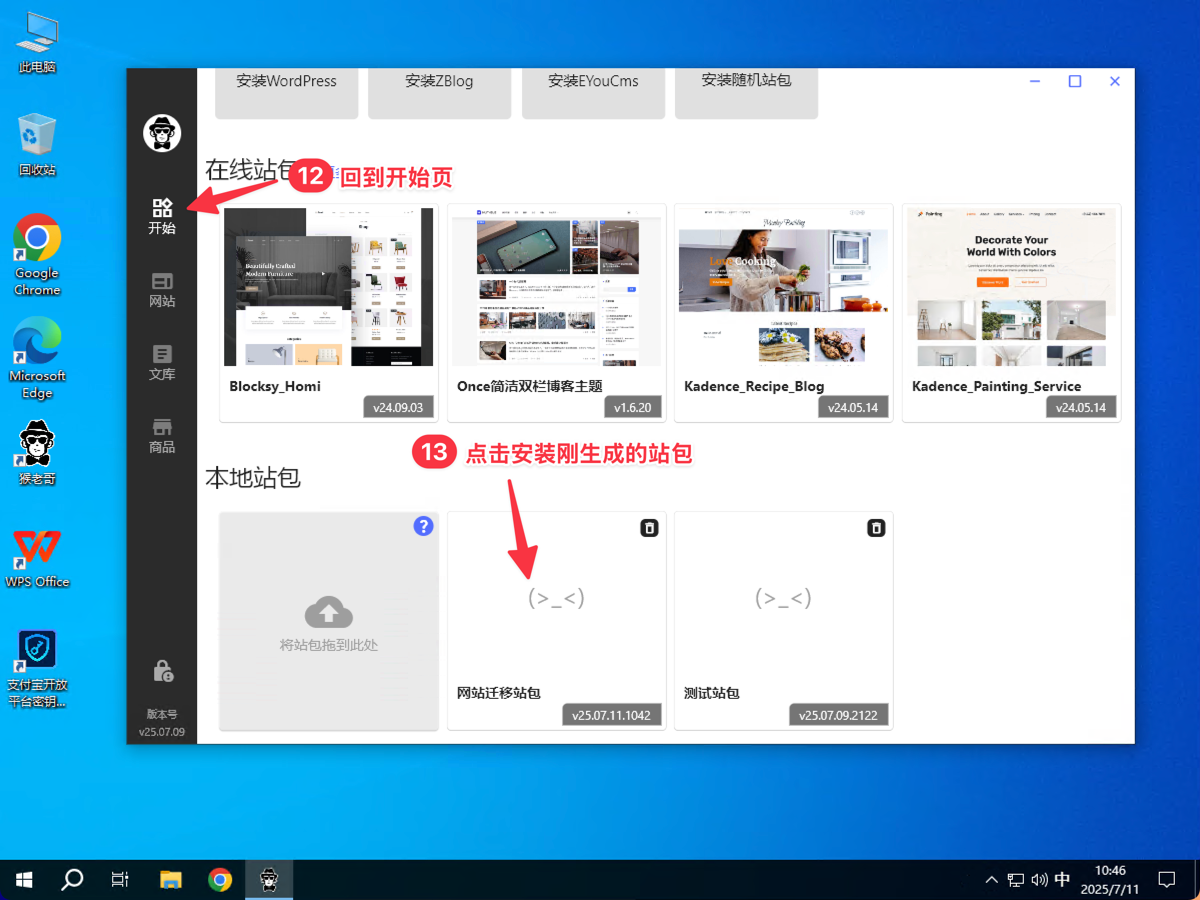Select the Blocksy_Homi site package thumbnail
This screenshot has width=1200, height=900.
329,287
